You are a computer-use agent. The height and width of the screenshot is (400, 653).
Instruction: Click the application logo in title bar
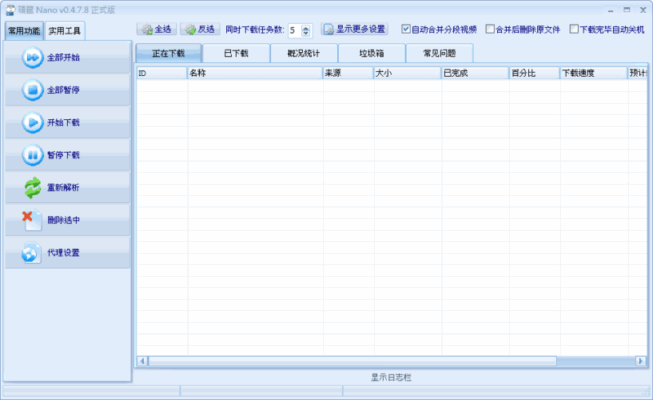[10, 10]
